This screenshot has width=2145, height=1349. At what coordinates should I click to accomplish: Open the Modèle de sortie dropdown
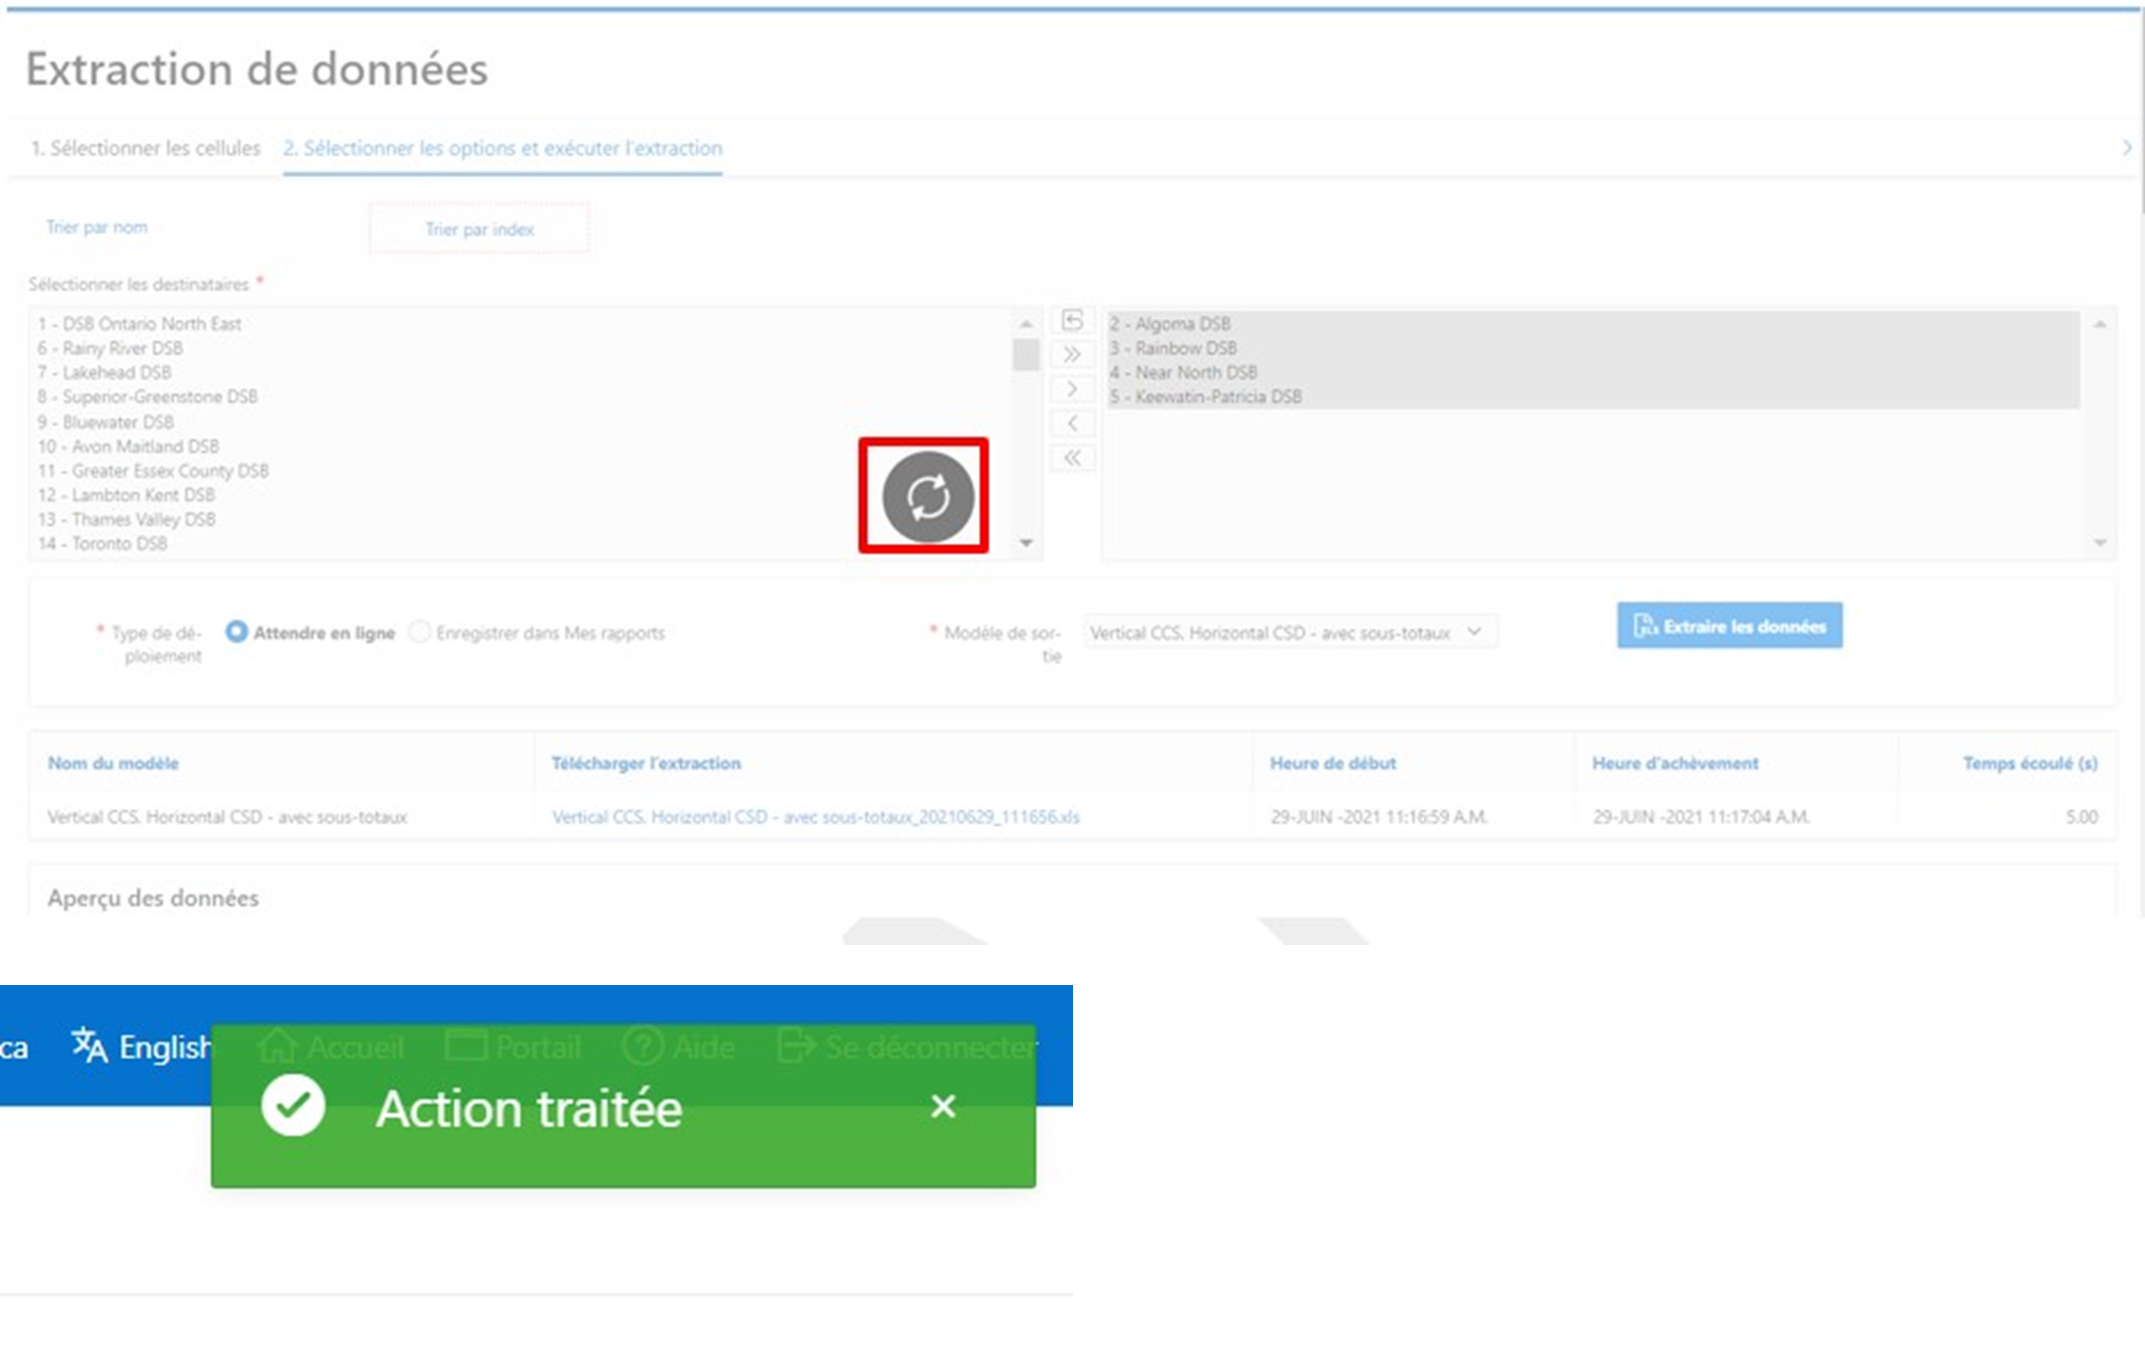1289,633
